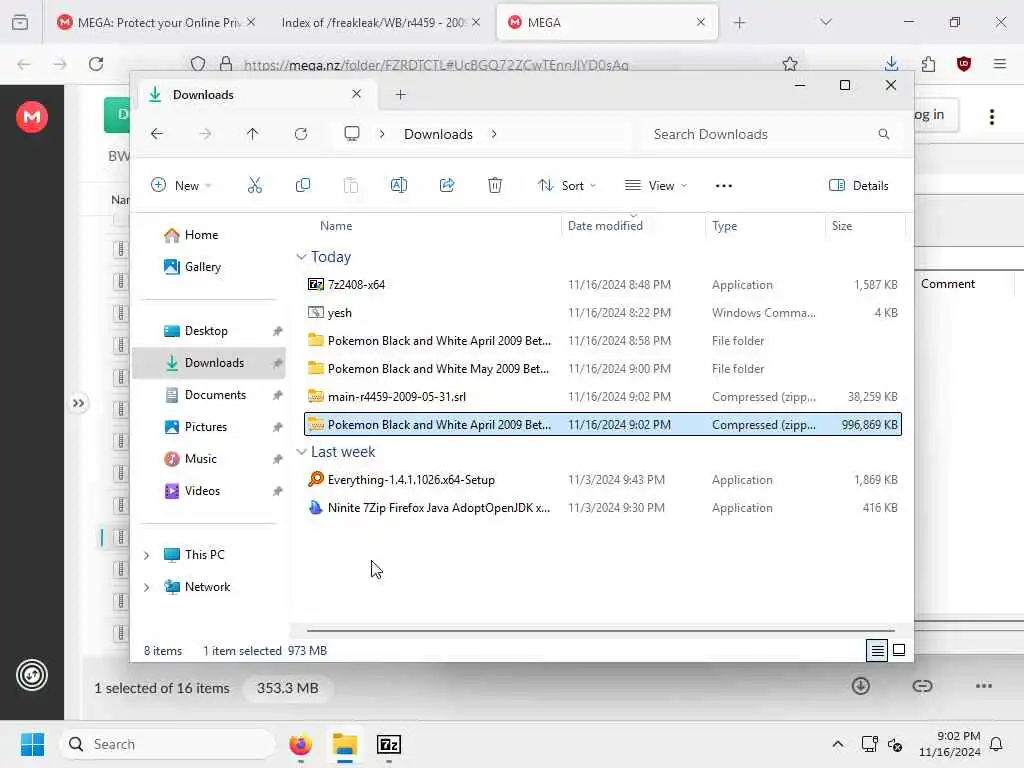Switch to details list view icon in status bar

coord(876,650)
